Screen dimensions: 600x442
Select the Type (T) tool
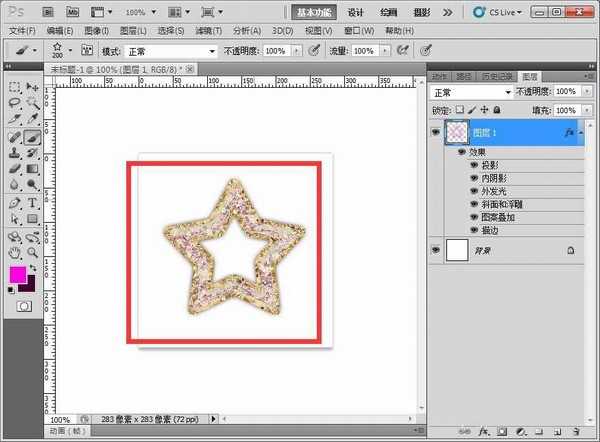[32, 203]
